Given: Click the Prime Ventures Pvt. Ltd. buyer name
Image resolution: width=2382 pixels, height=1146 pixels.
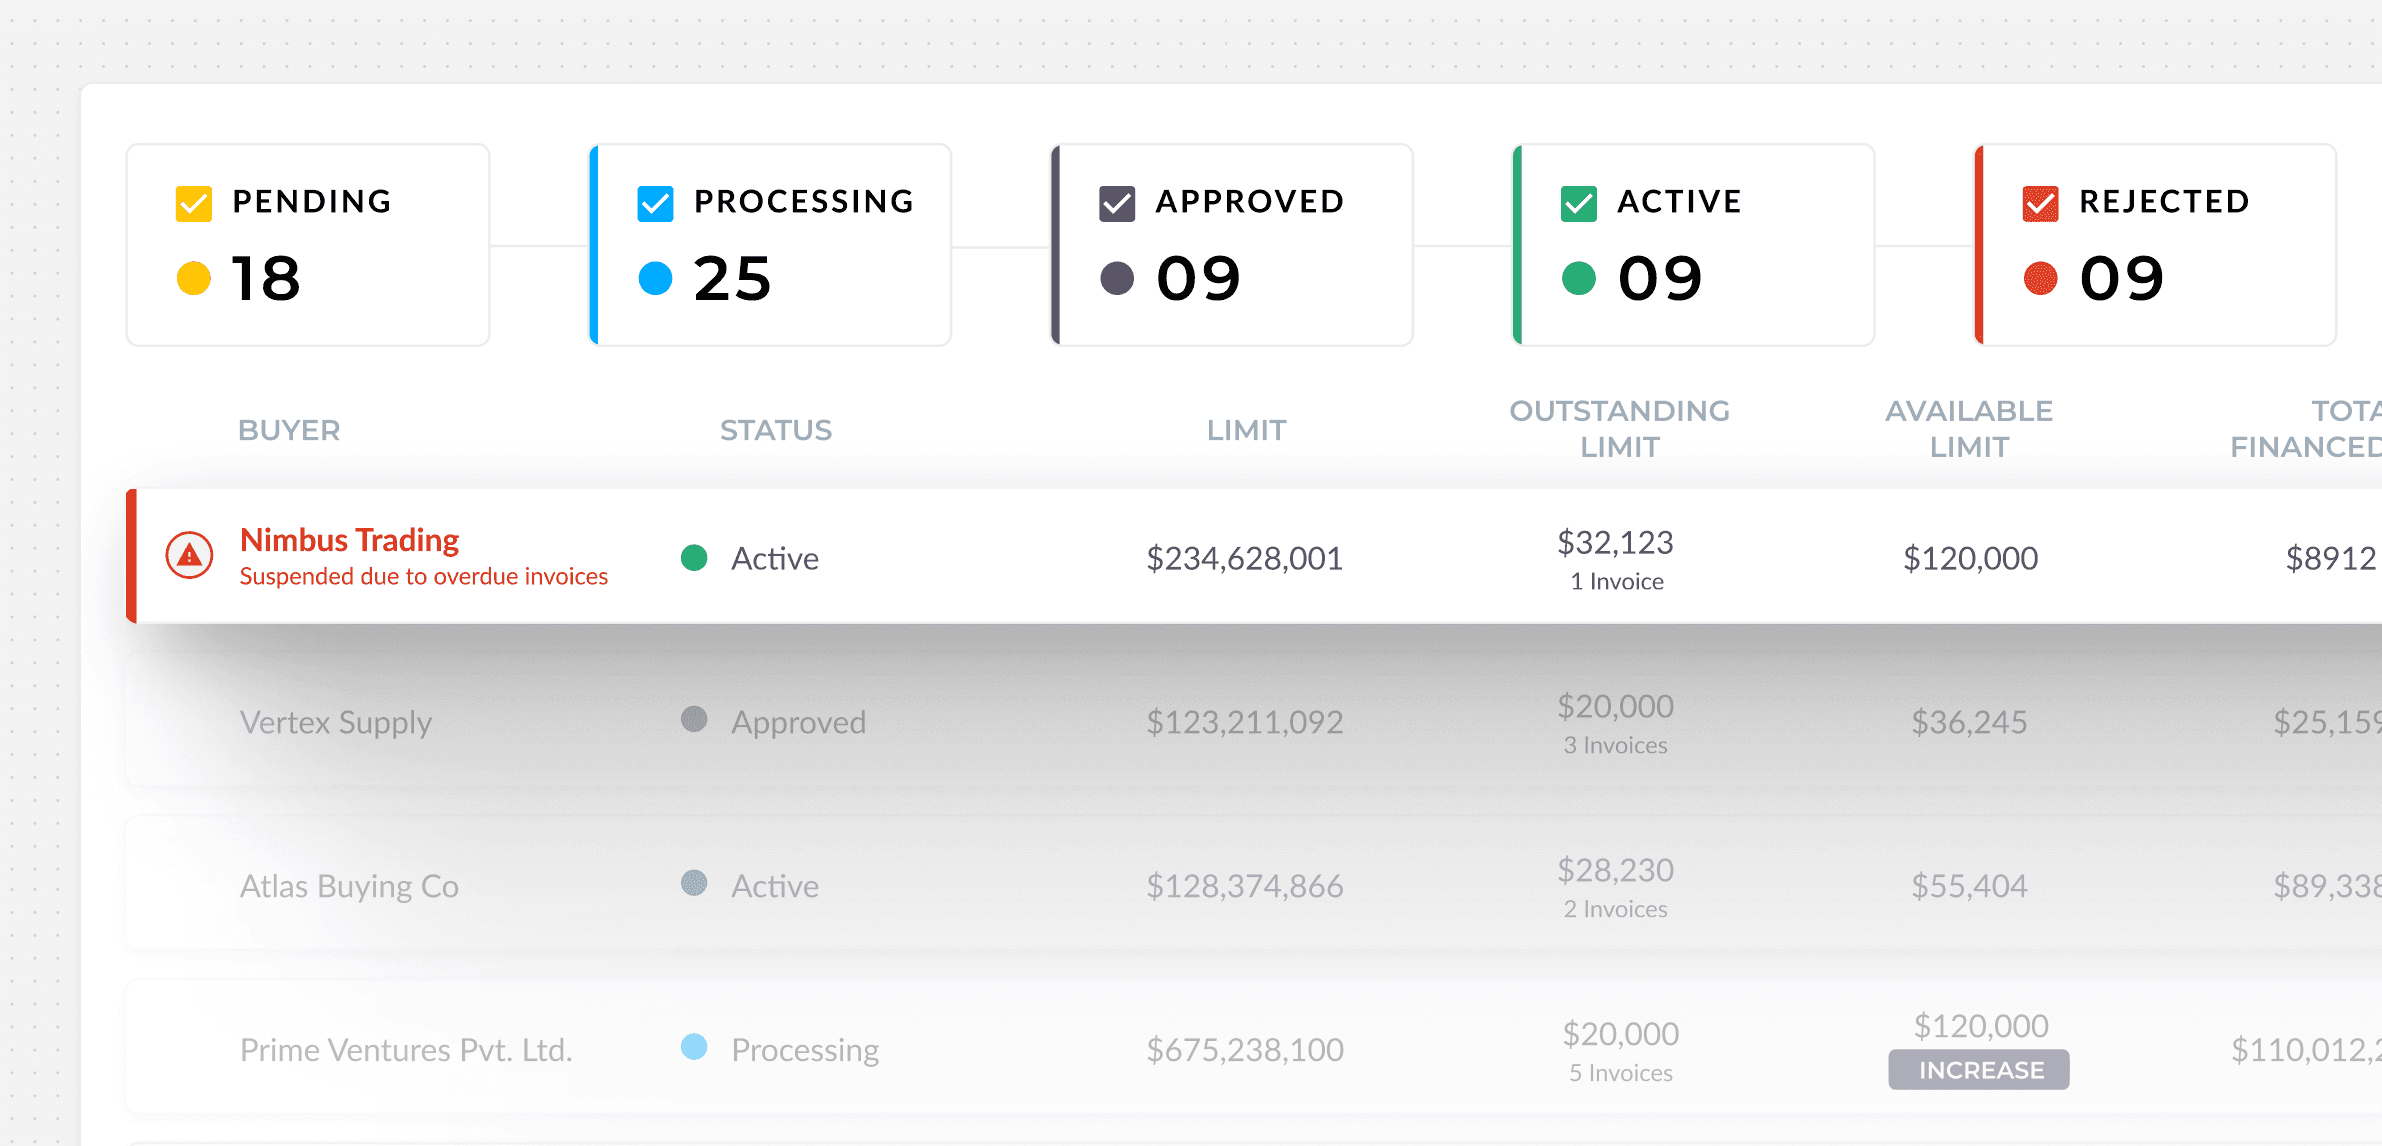Looking at the screenshot, I should tap(406, 1050).
